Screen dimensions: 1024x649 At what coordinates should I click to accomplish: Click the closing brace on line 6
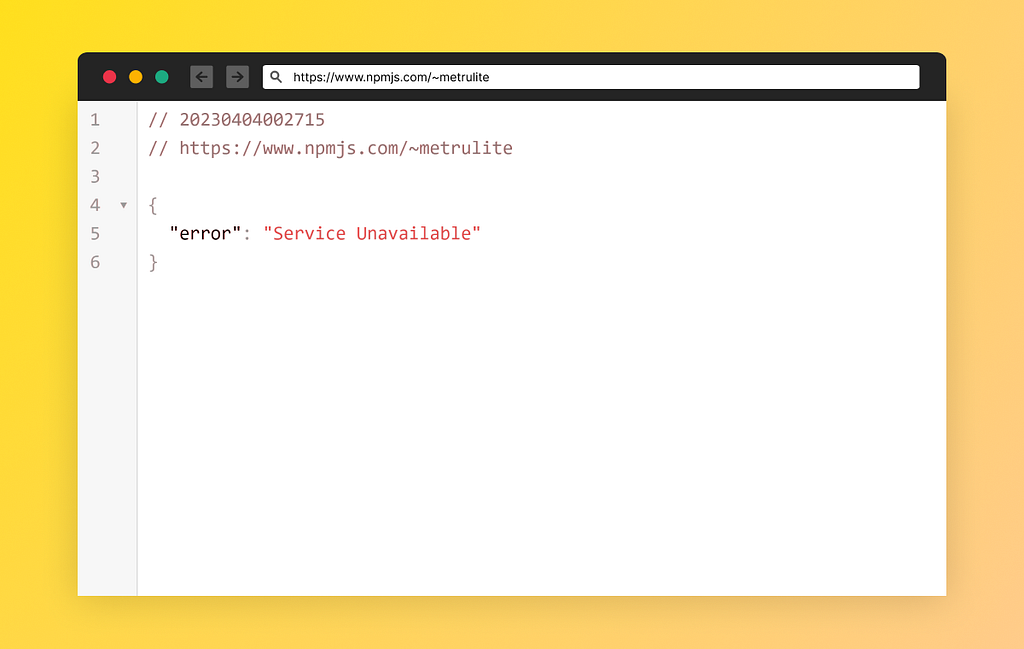(x=153, y=262)
